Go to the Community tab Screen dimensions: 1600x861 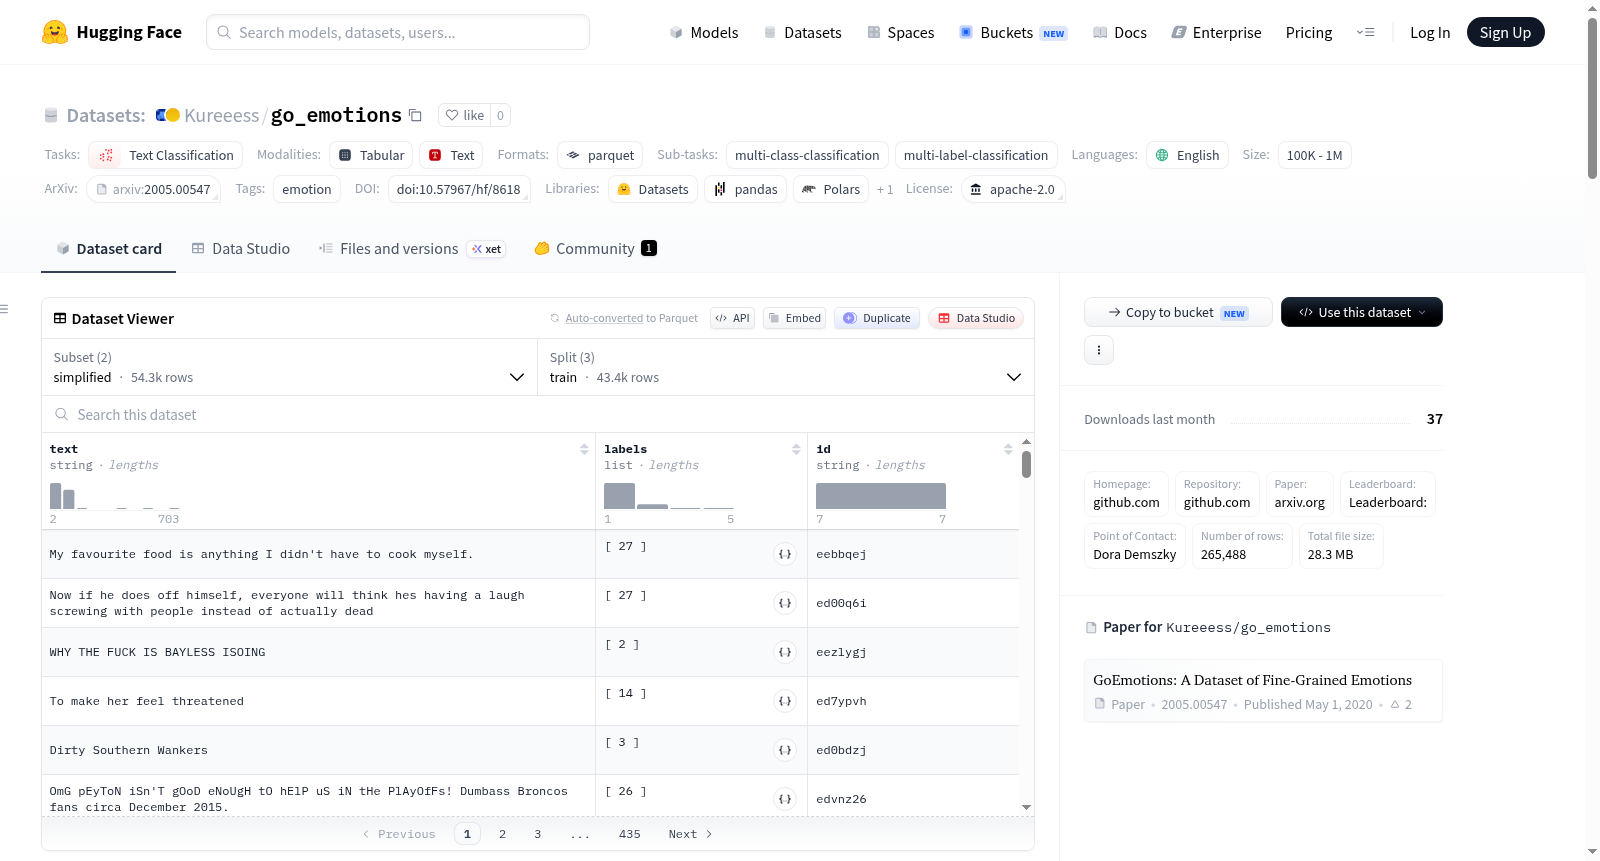[596, 249]
